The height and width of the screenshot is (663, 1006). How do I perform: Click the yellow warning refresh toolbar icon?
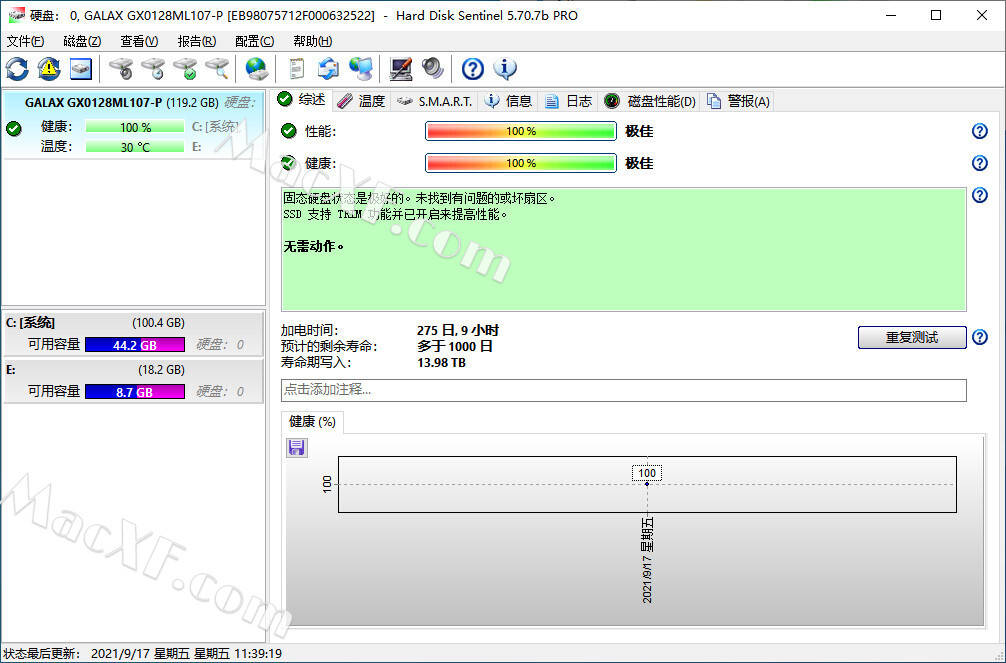(49, 69)
